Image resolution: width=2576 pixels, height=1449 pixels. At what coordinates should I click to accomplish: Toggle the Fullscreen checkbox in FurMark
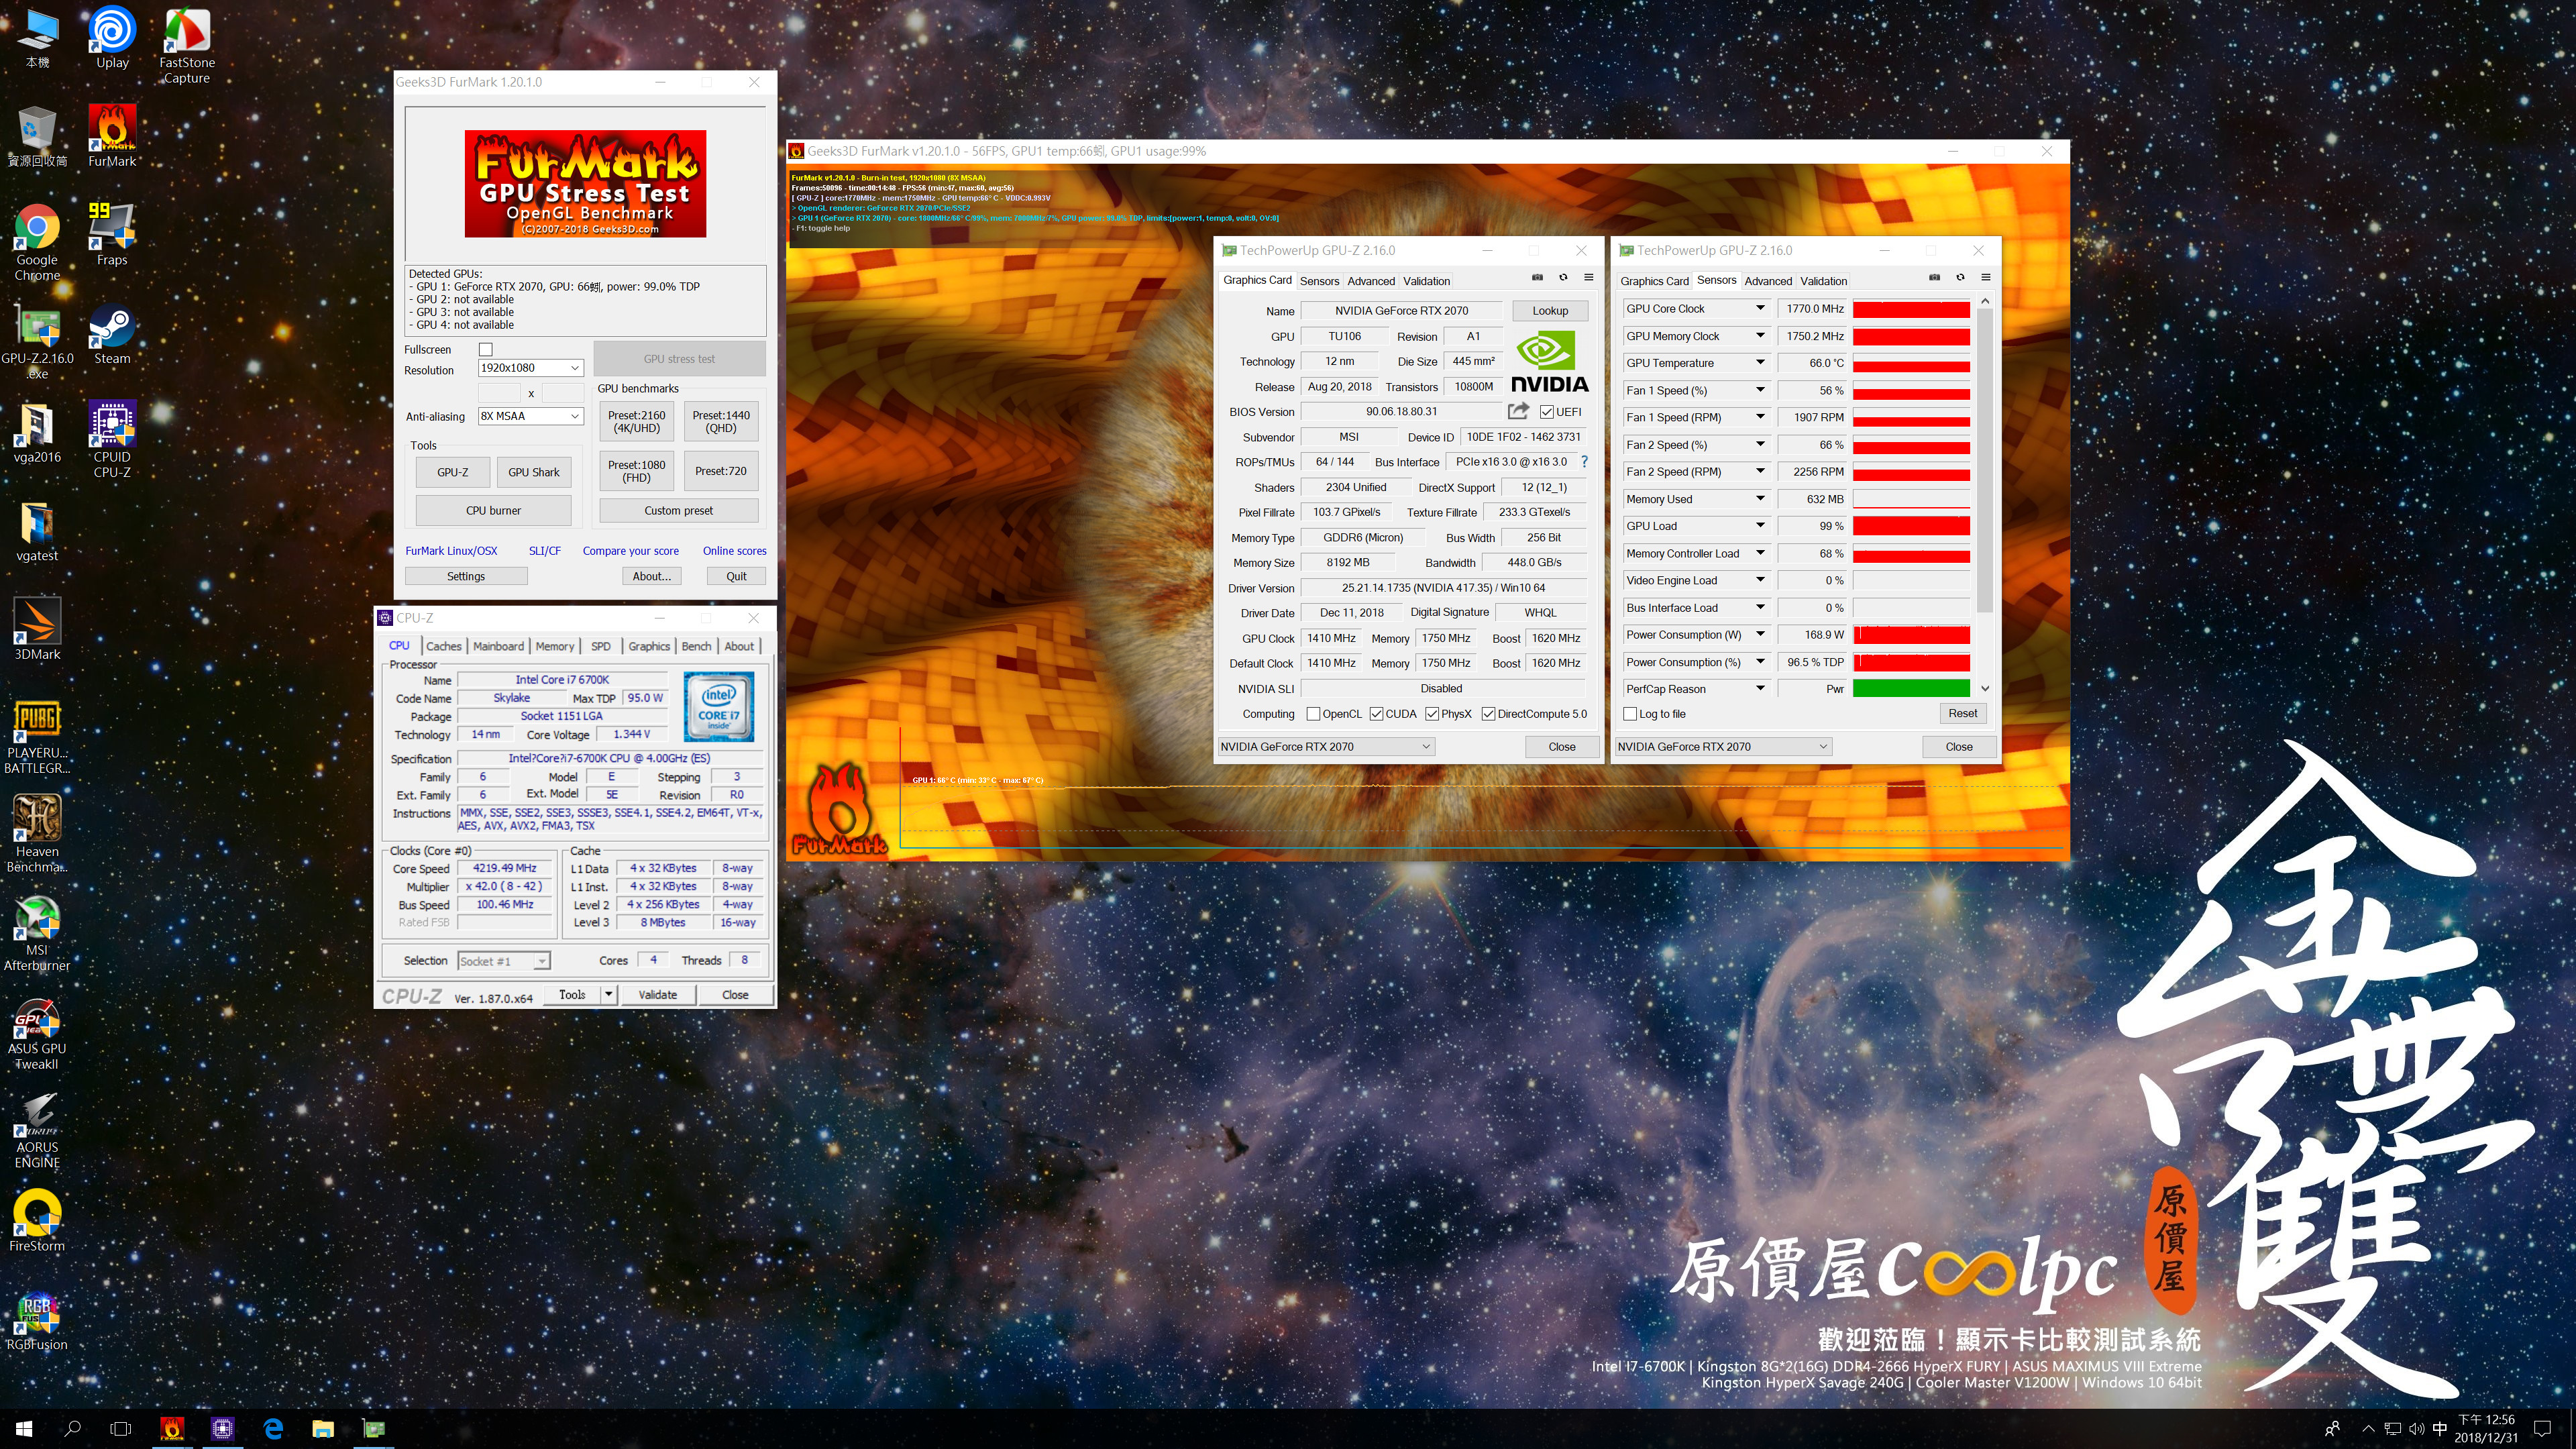coord(486,349)
